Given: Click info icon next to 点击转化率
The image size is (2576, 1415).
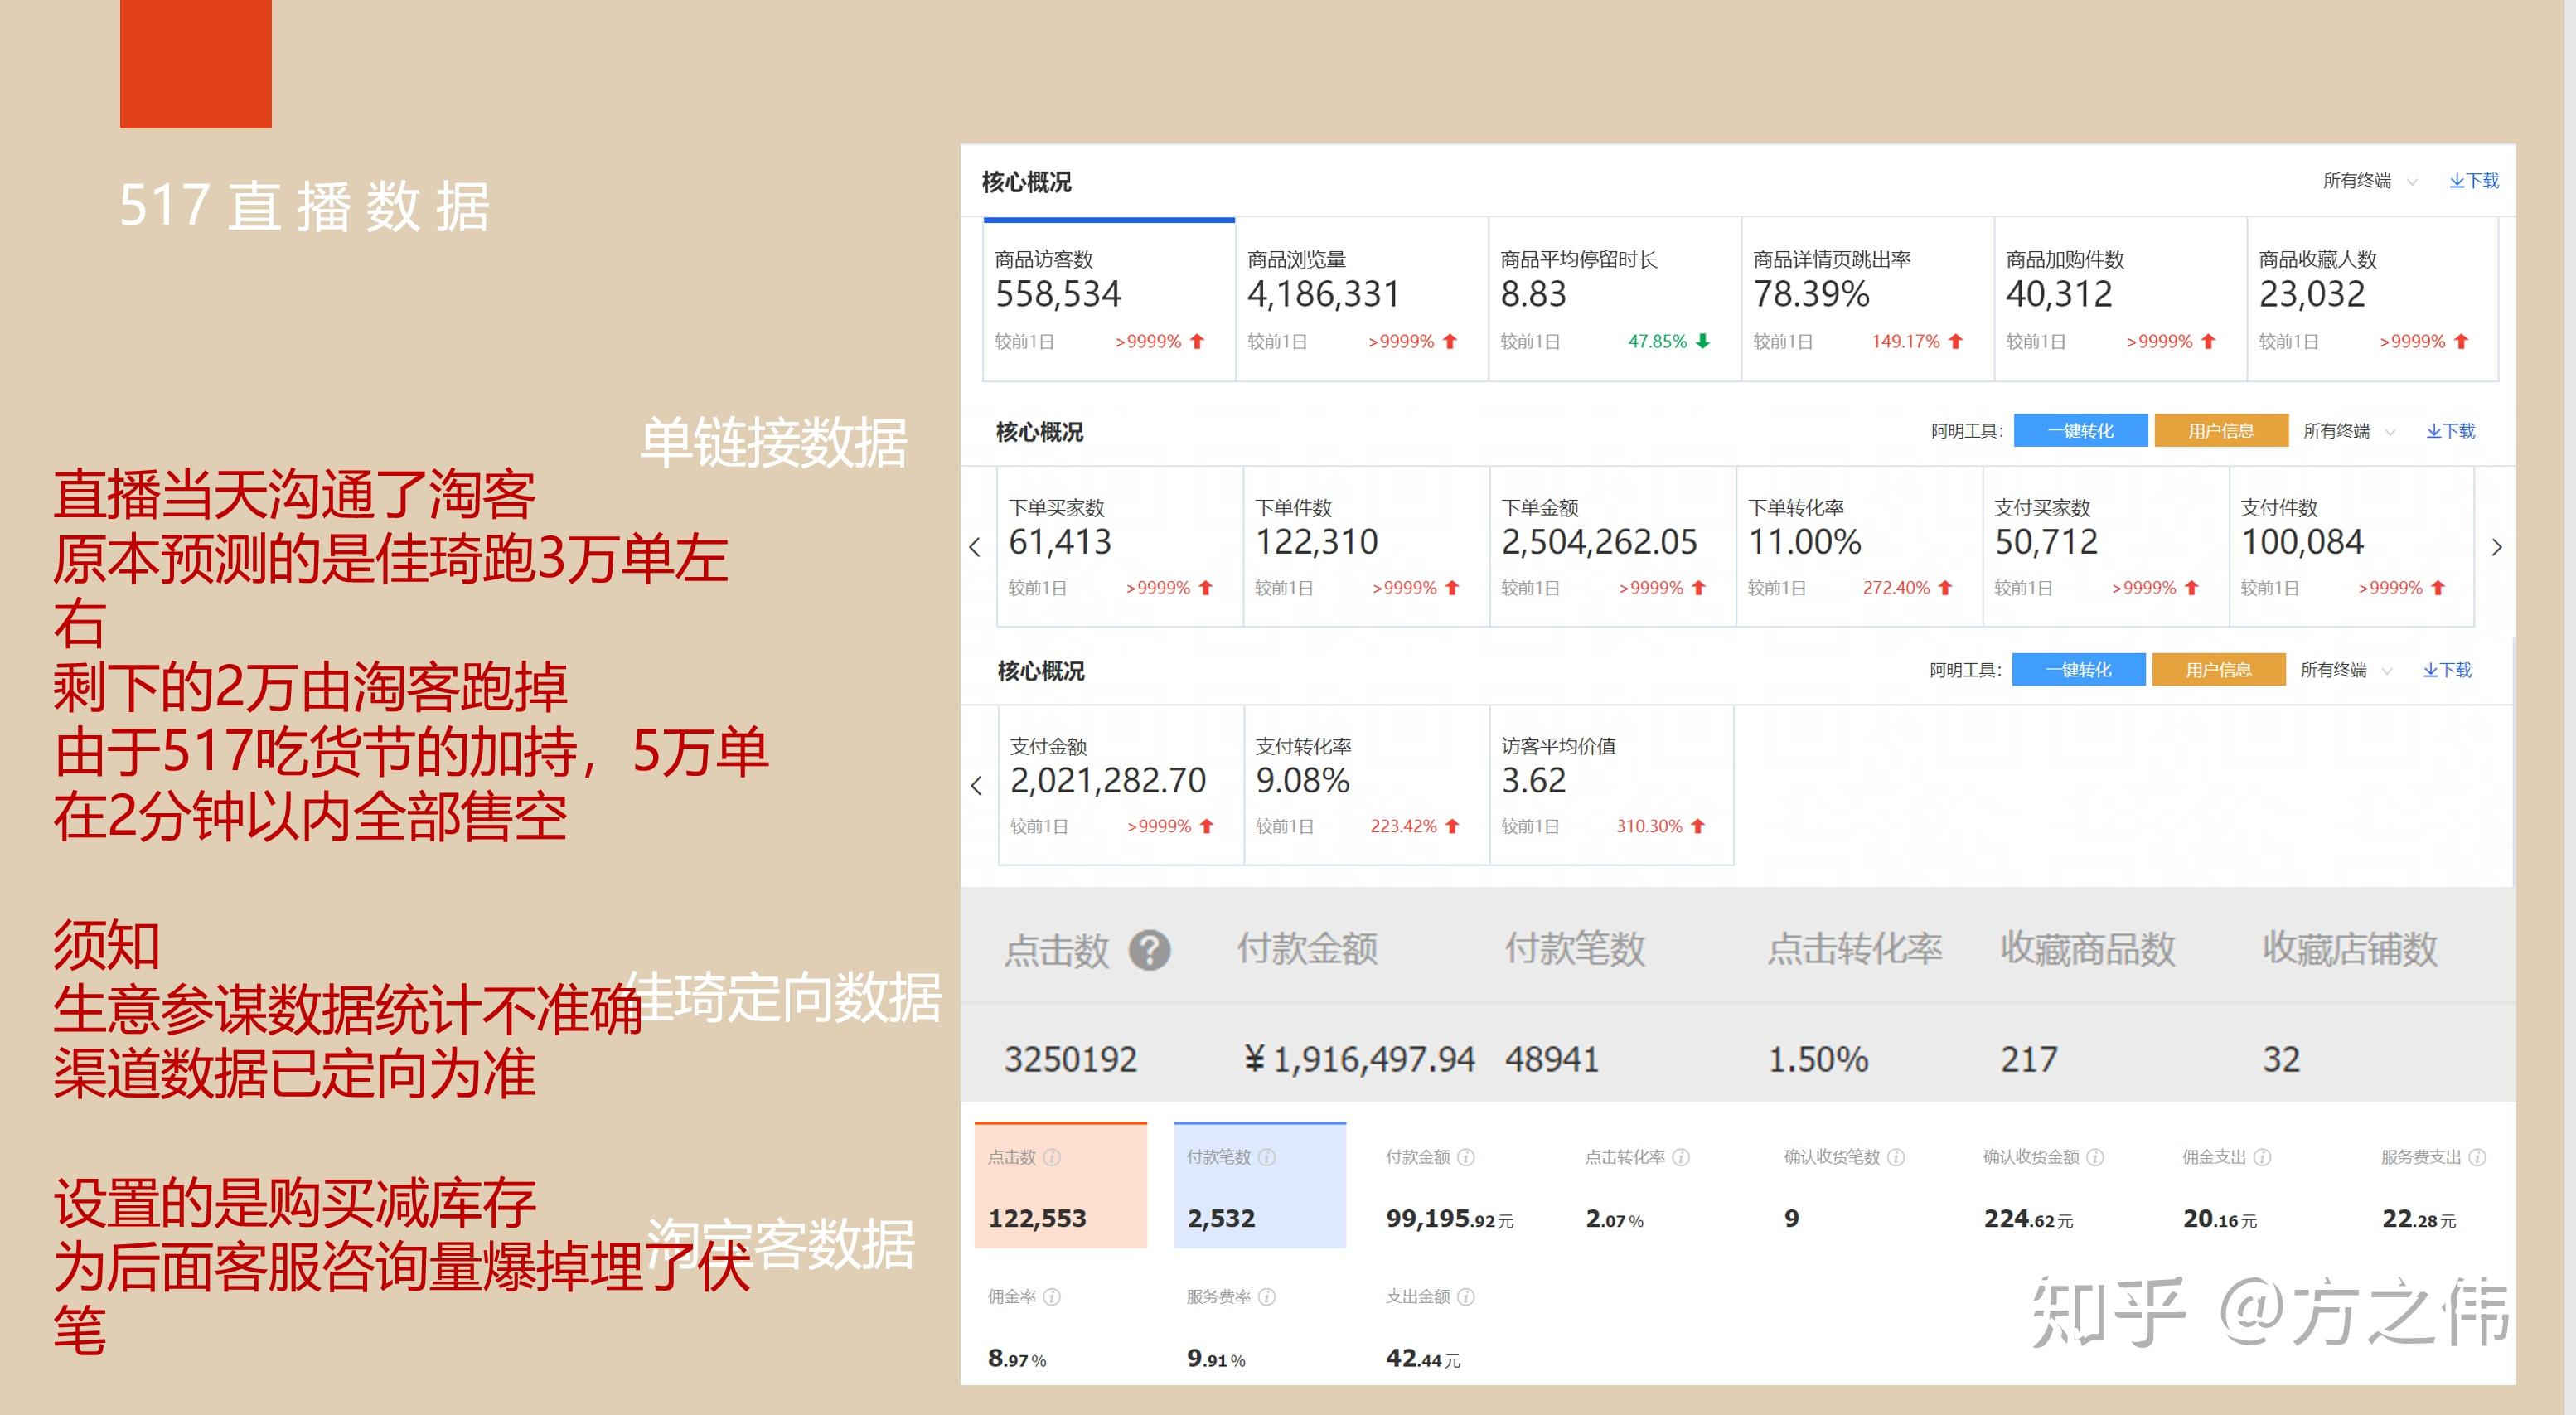Looking at the screenshot, I should click(x=1681, y=1157).
